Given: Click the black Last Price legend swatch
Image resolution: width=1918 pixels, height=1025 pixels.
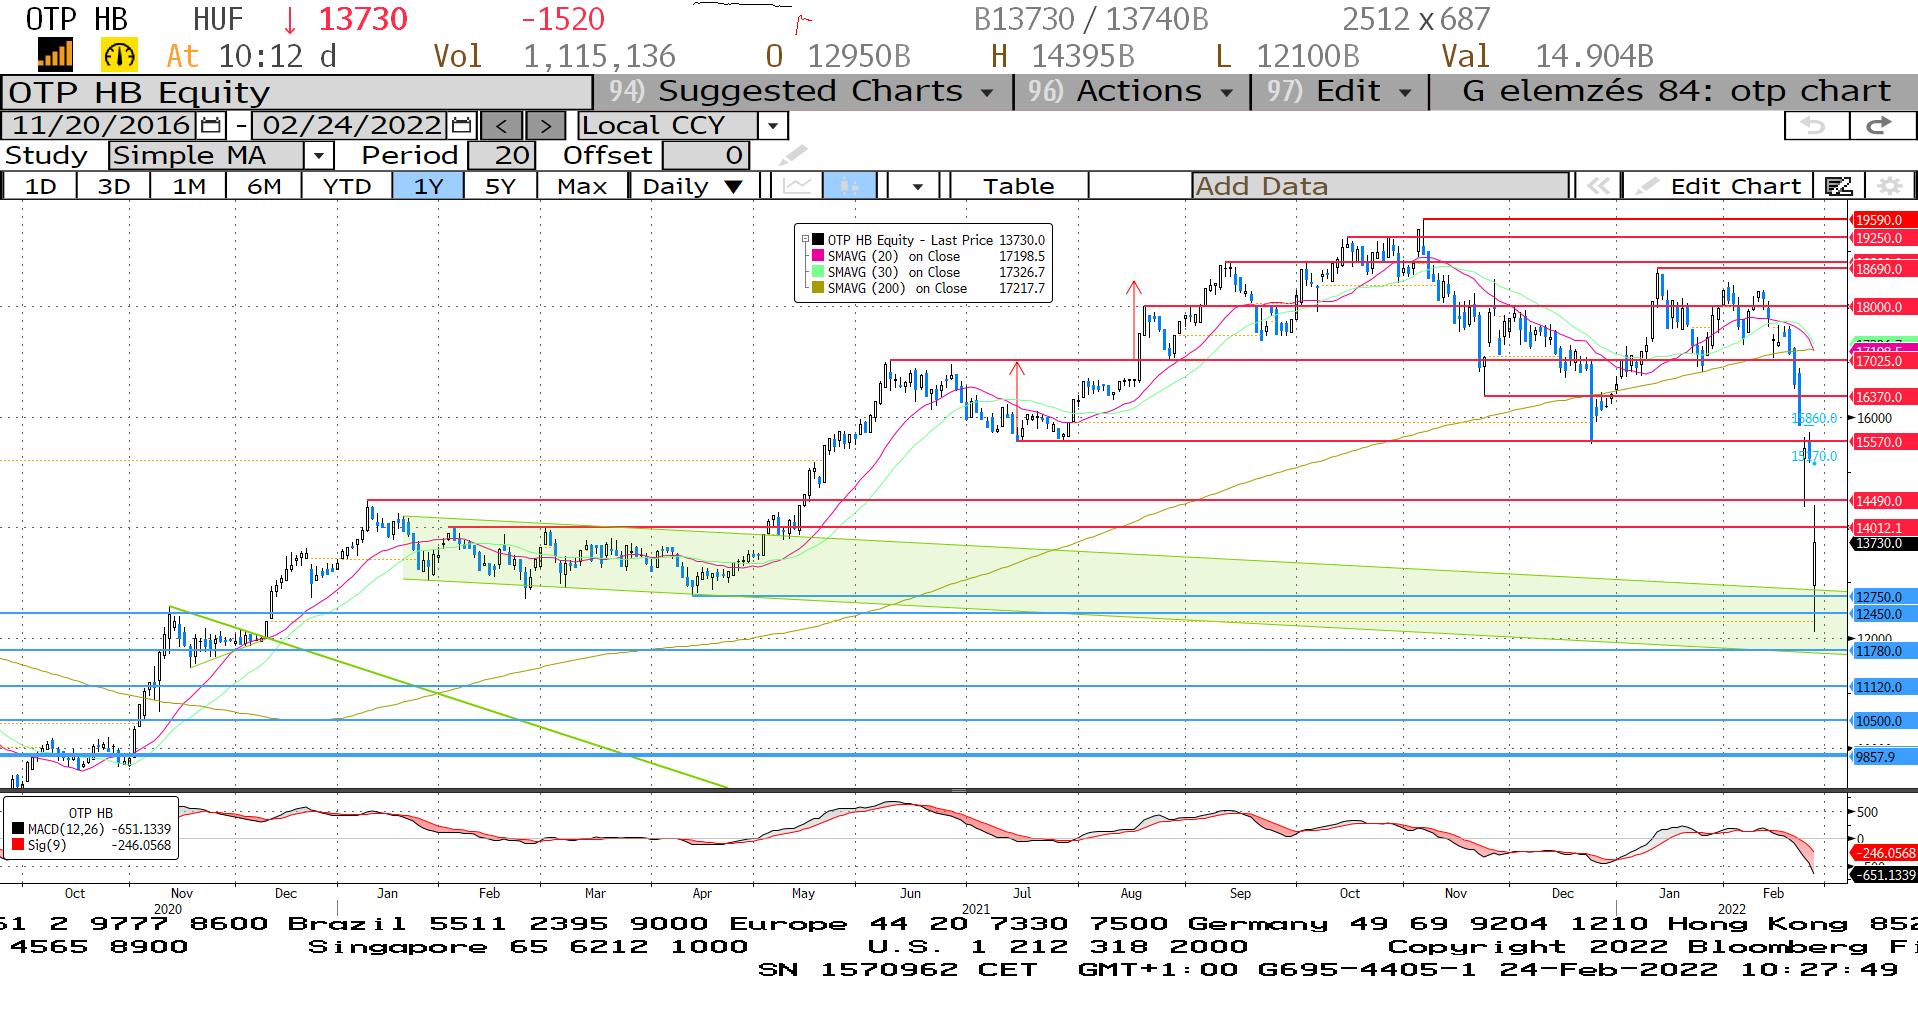Looking at the screenshot, I should [x=818, y=240].
